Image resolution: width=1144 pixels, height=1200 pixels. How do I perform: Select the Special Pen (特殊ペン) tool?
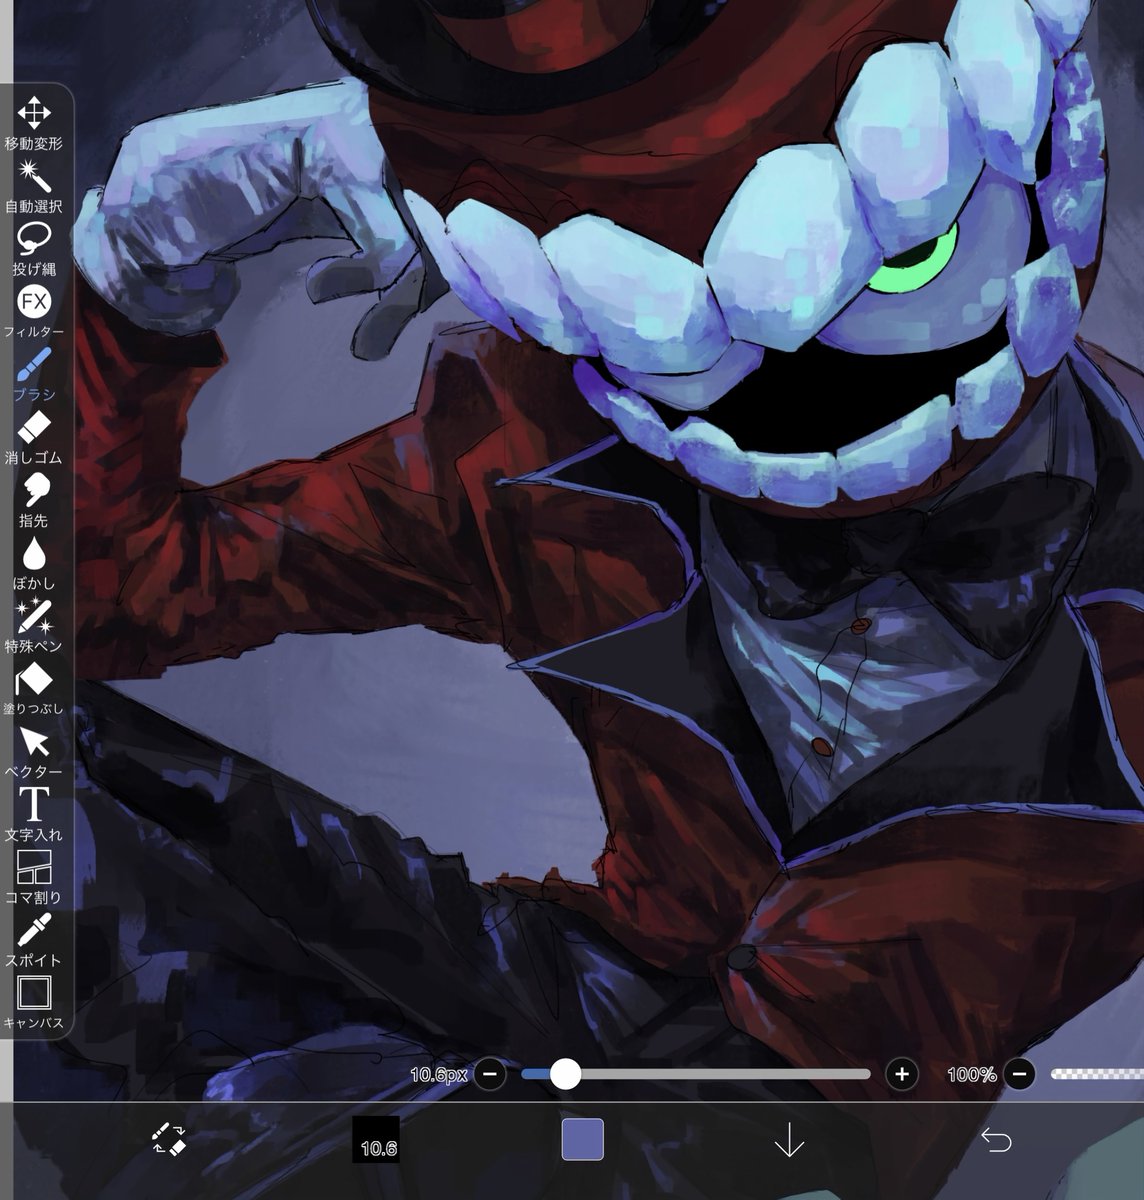point(34,627)
